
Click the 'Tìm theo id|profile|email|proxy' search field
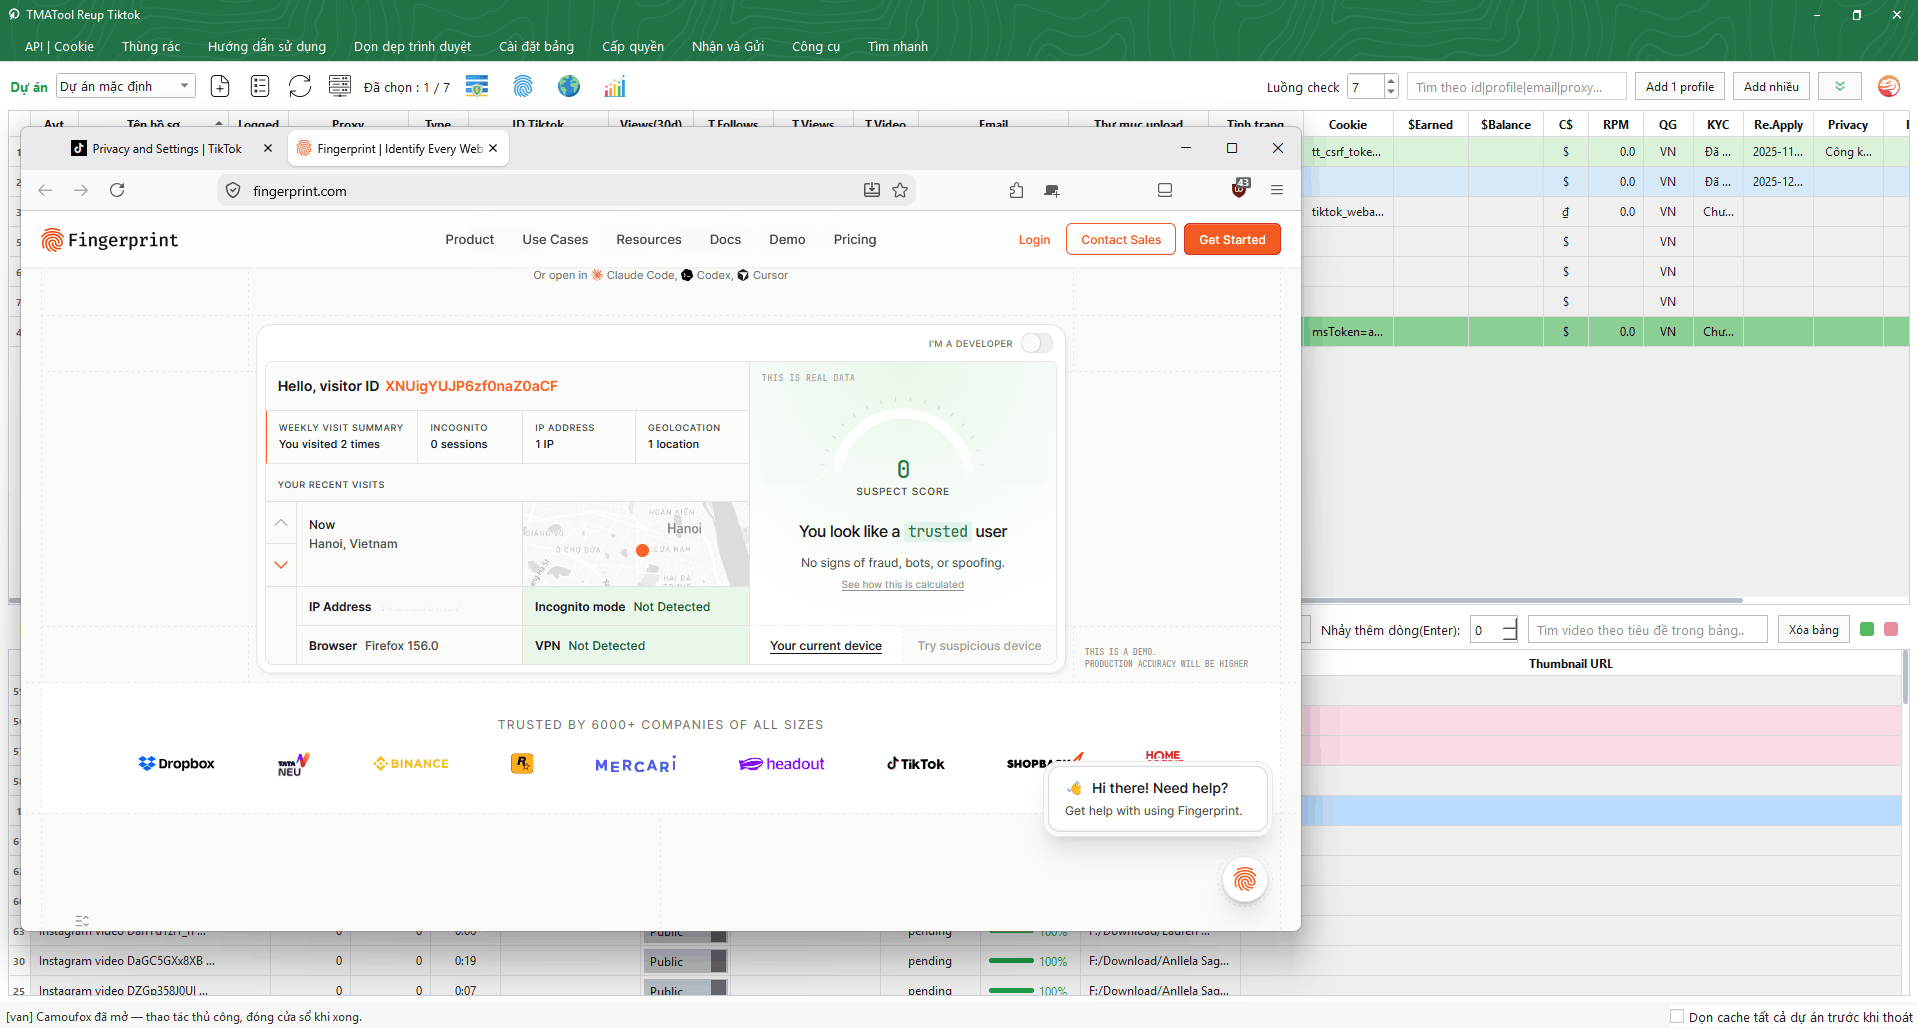coord(1516,87)
